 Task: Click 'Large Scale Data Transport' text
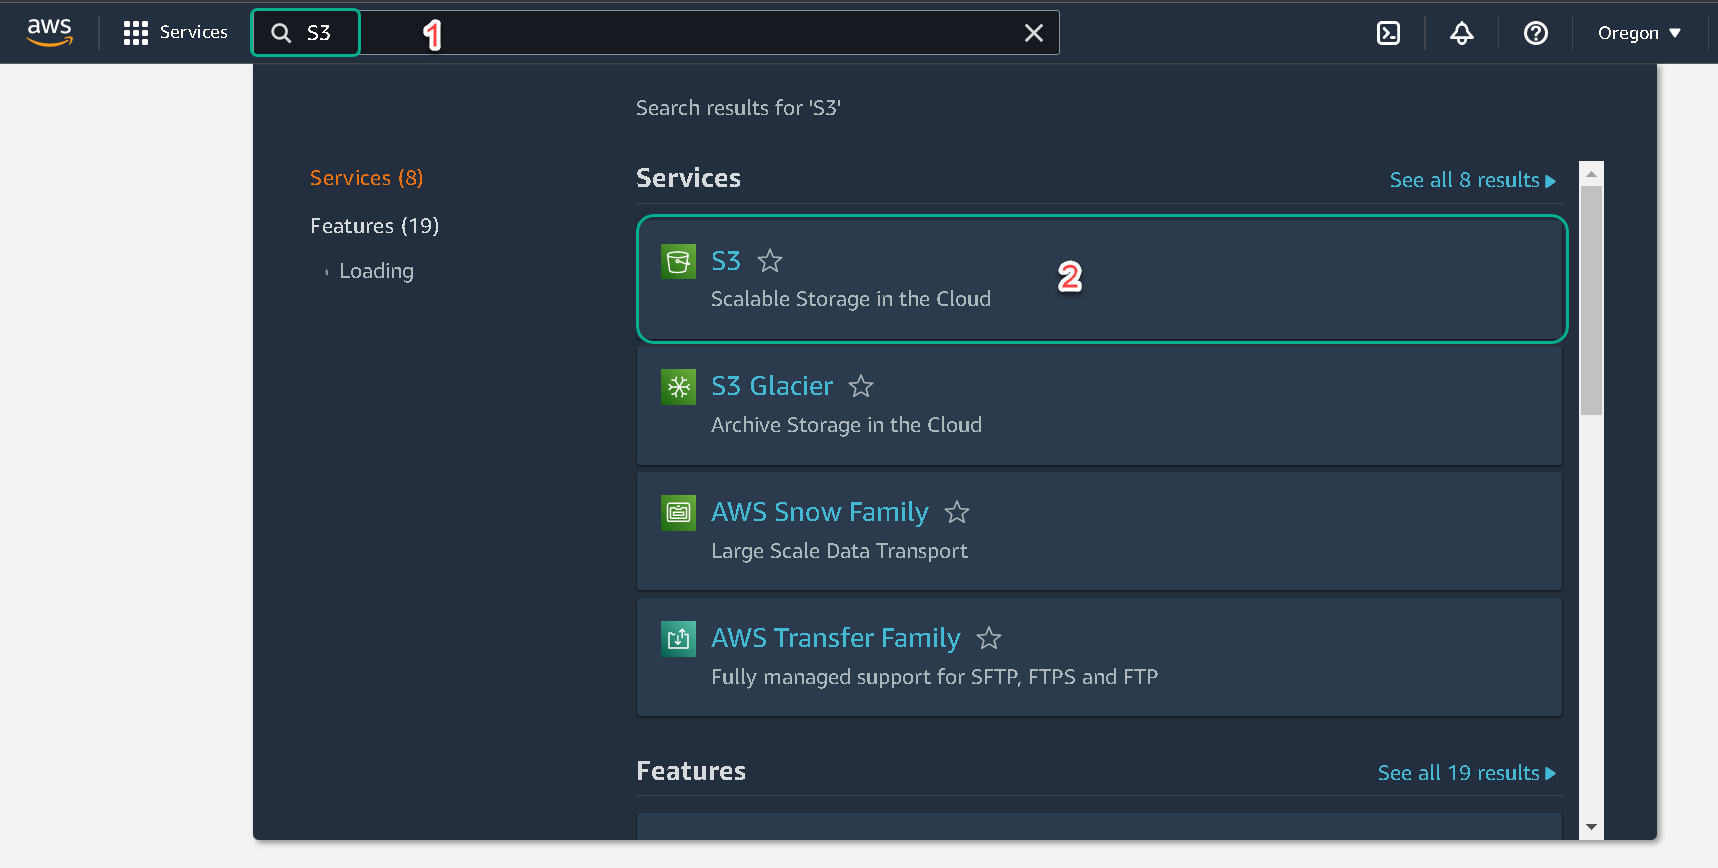840,551
